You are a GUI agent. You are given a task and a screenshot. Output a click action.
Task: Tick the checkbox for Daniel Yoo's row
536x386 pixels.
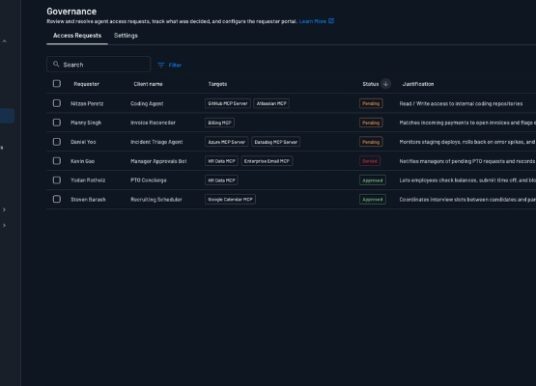[57, 142]
